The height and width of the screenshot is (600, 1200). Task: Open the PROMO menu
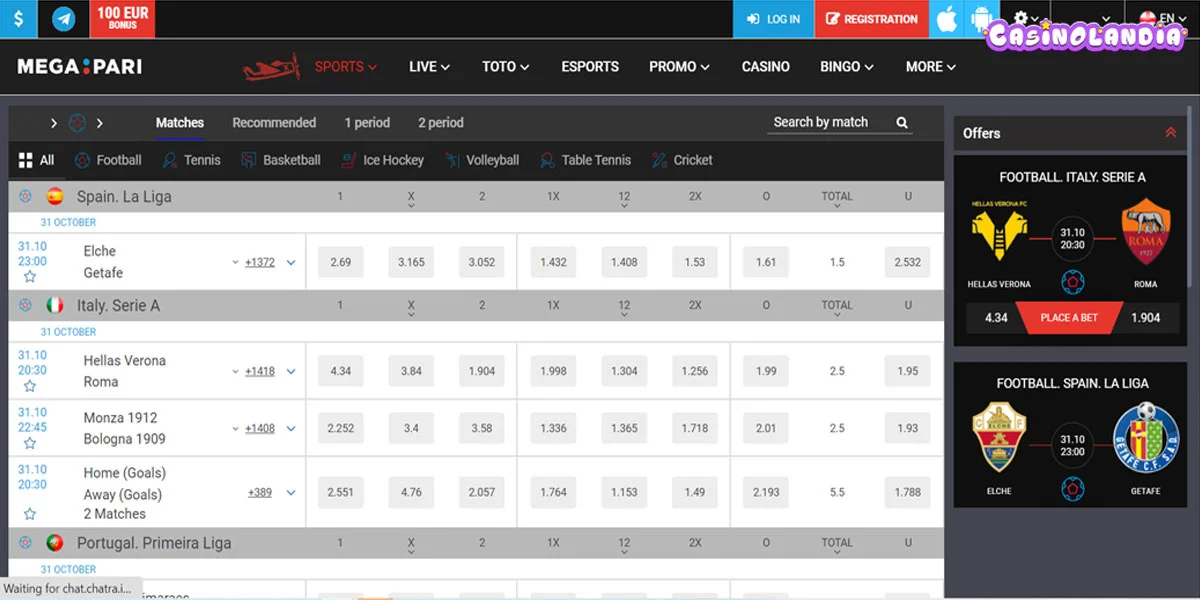[x=680, y=67]
